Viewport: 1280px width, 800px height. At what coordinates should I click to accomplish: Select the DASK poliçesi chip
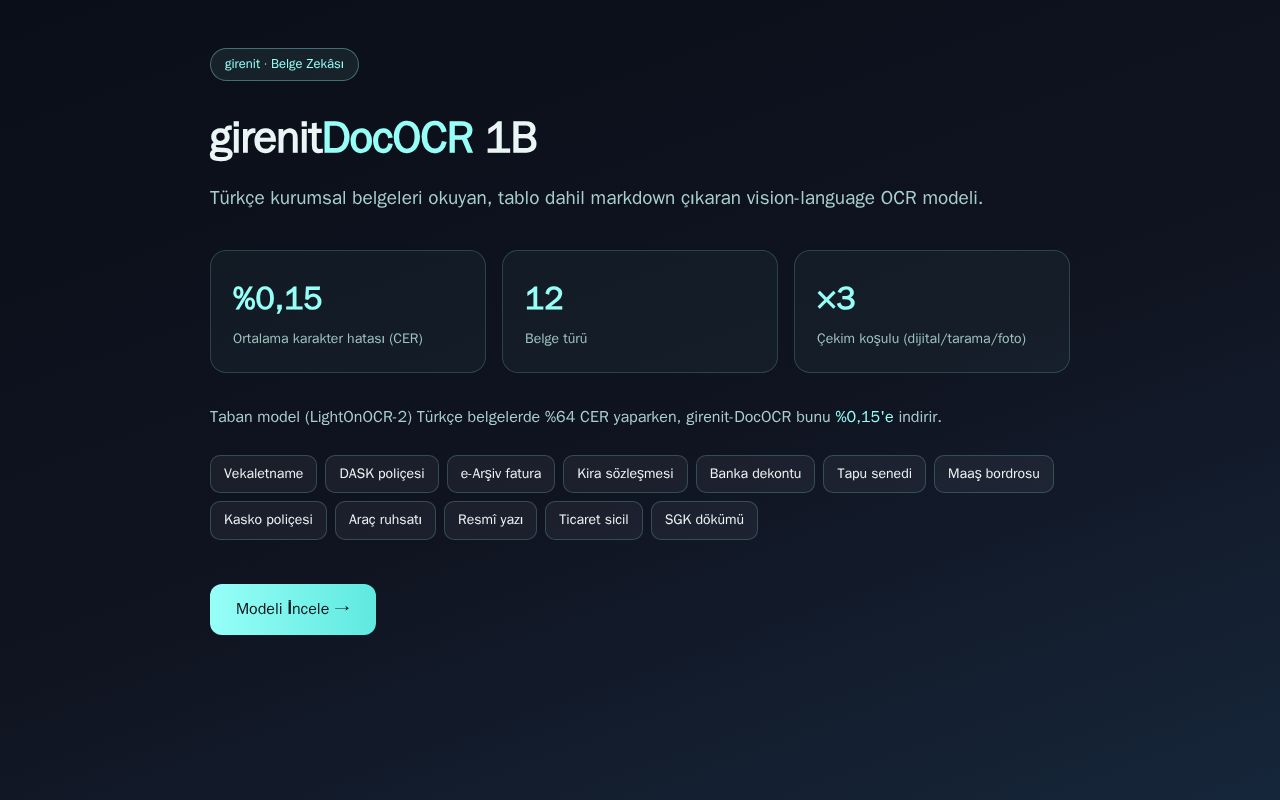[x=382, y=474]
